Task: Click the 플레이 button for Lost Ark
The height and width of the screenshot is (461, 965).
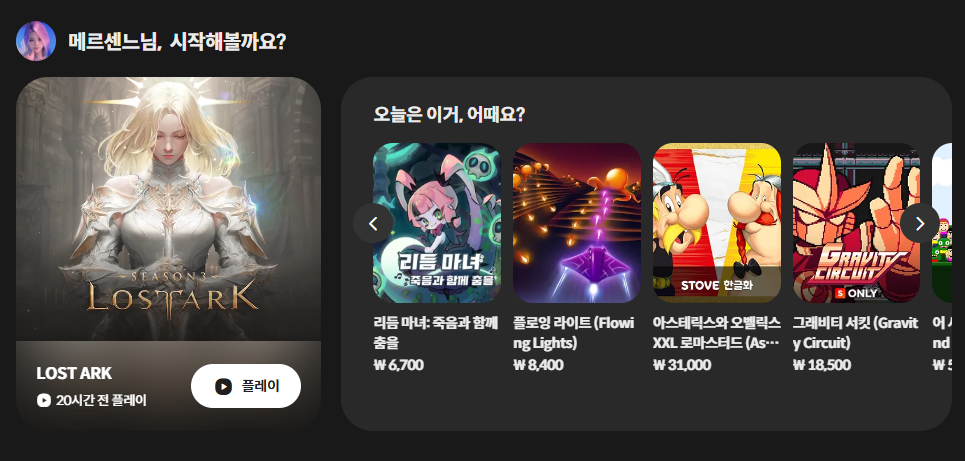Action: pos(246,386)
